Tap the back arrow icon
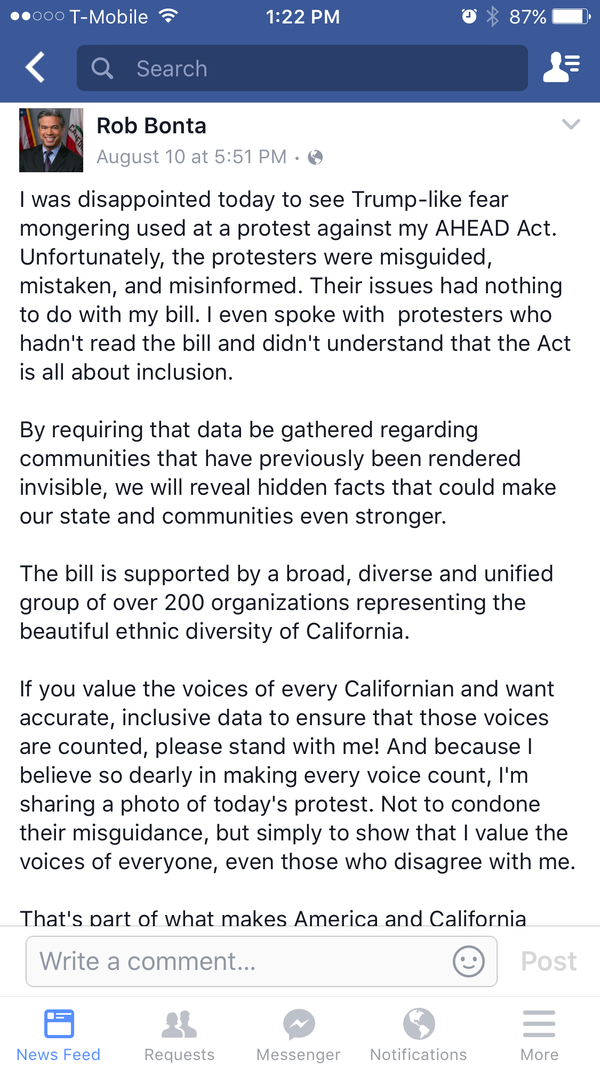This screenshot has height=1067, width=600. tap(35, 68)
